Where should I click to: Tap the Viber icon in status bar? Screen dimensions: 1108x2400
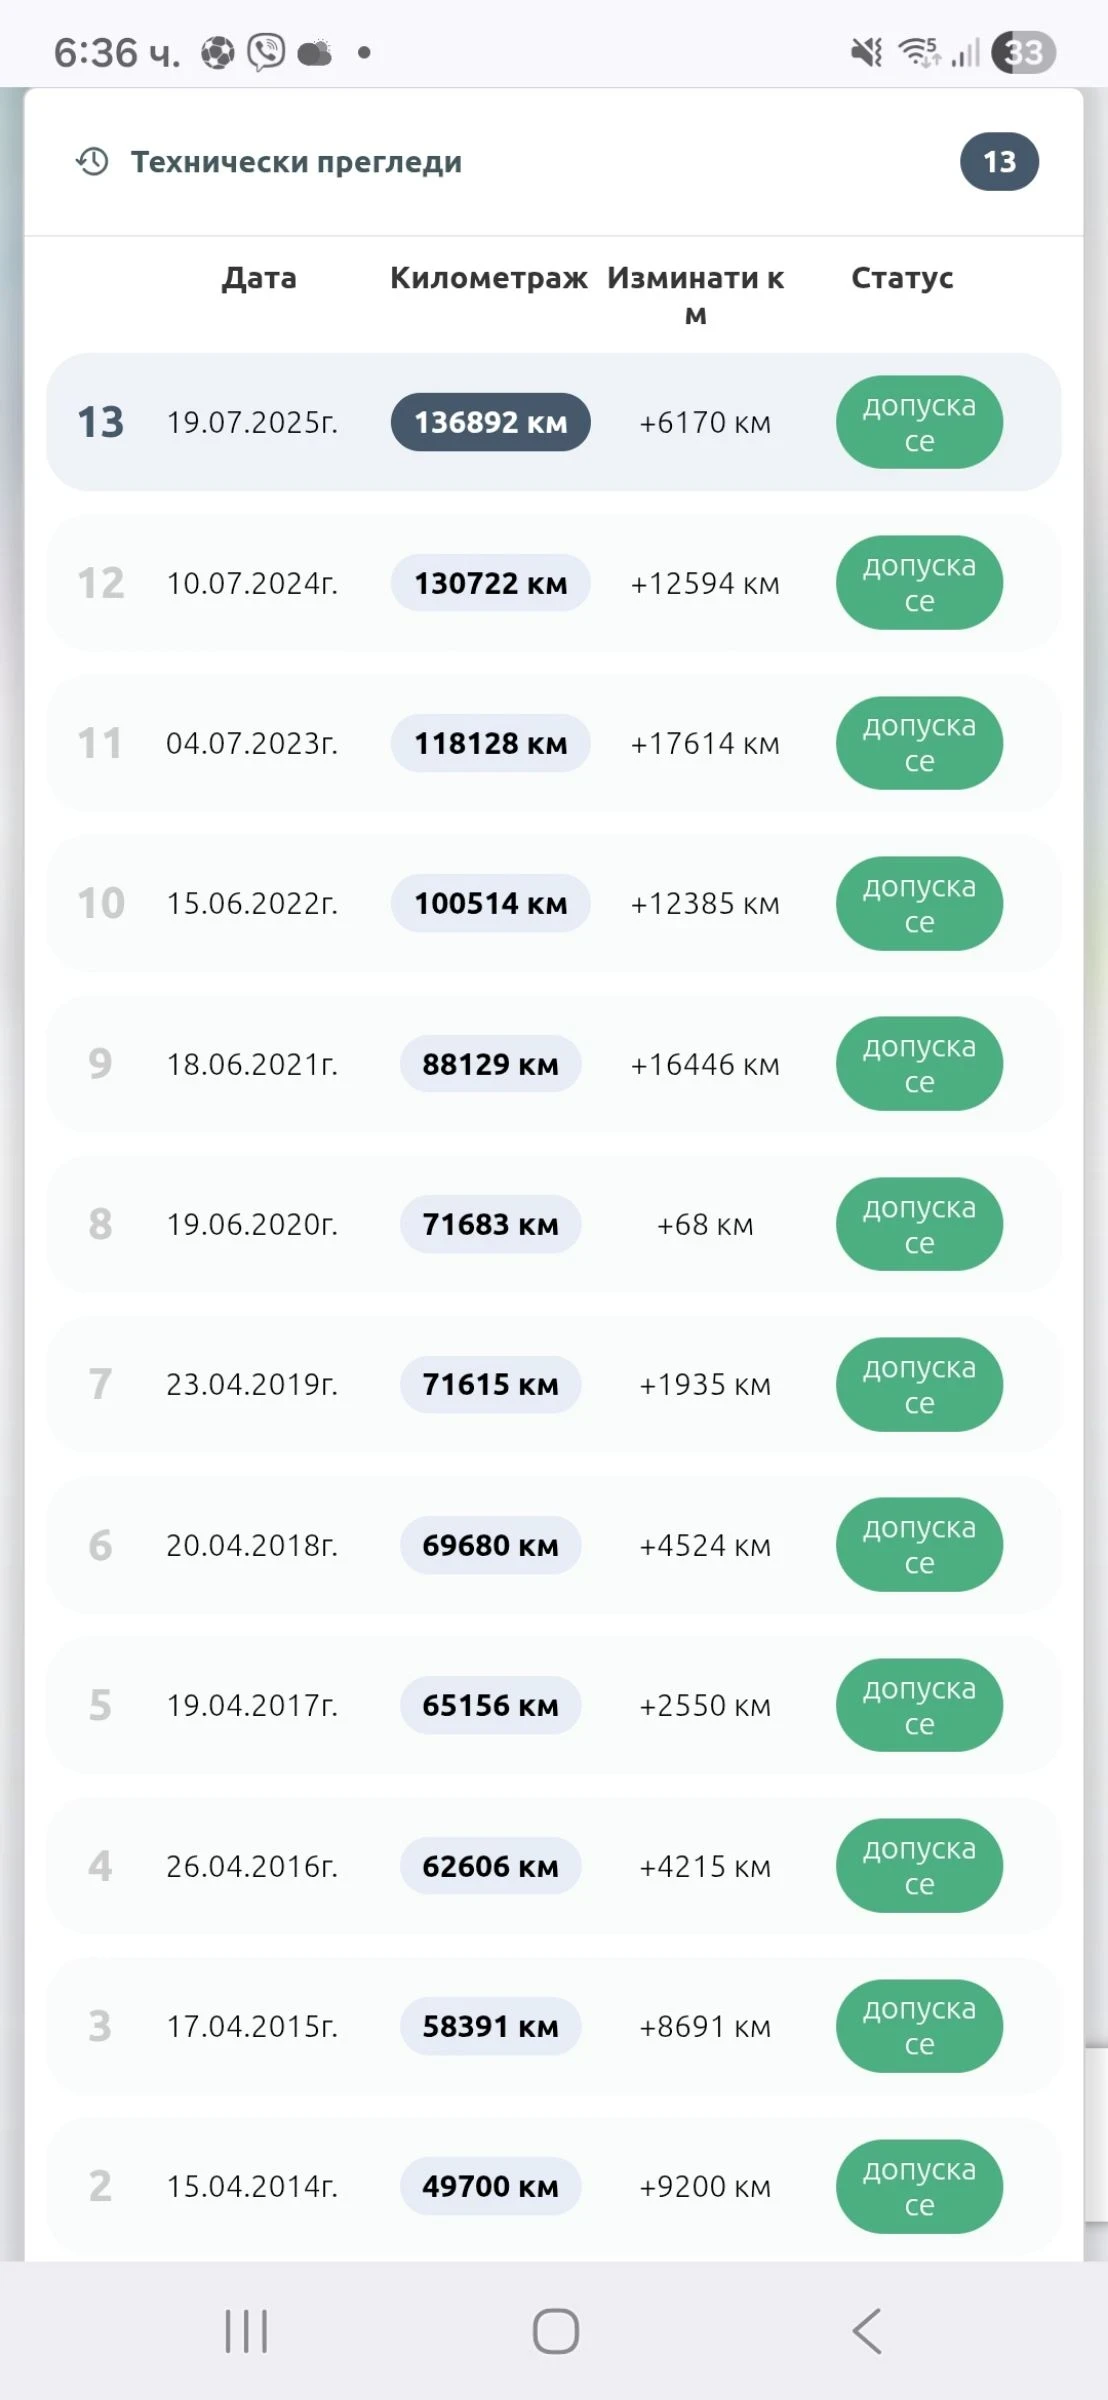pos(266,52)
